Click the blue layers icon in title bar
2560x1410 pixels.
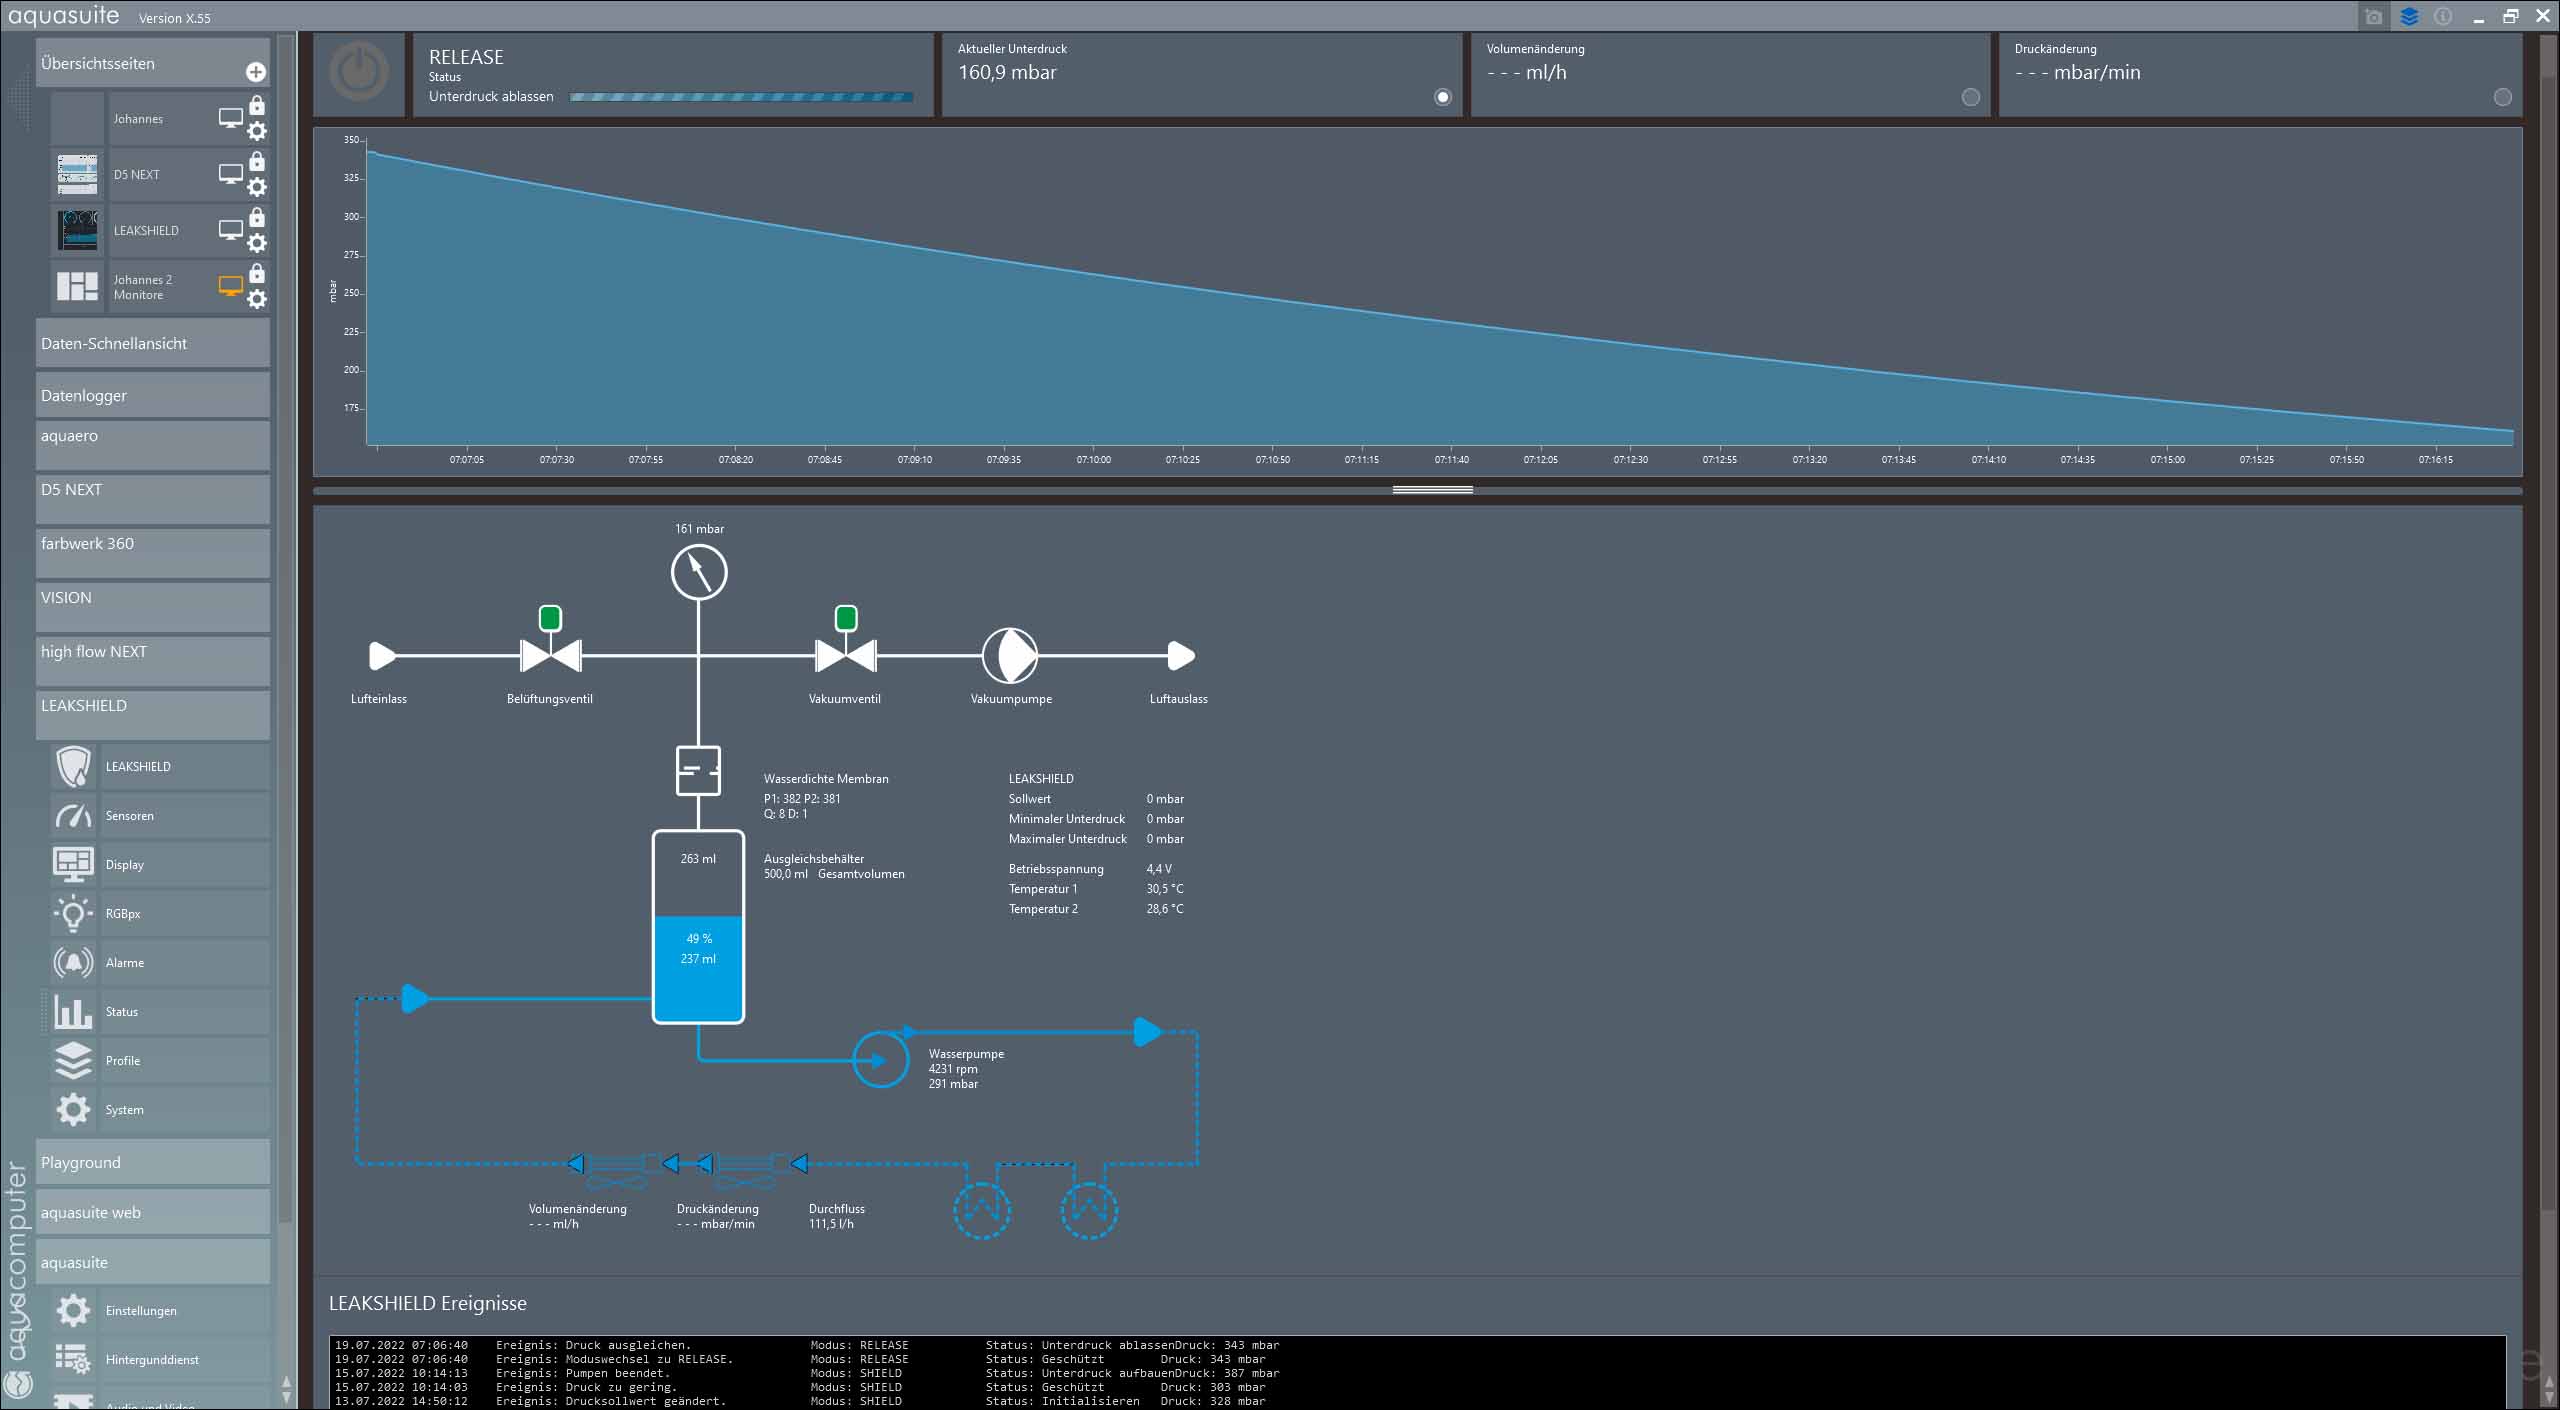tap(2409, 17)
